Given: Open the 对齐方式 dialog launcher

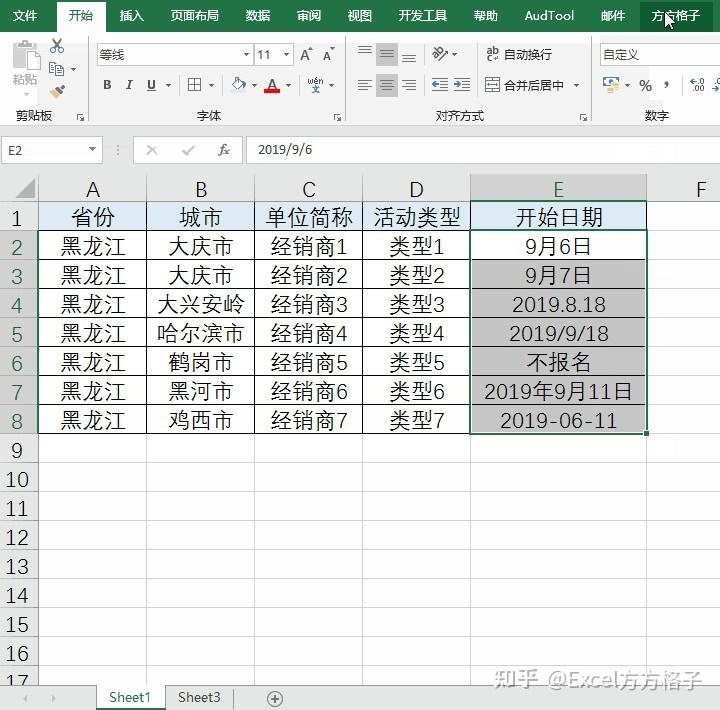Looking at the screenshot, I should [x=583, y=118].
